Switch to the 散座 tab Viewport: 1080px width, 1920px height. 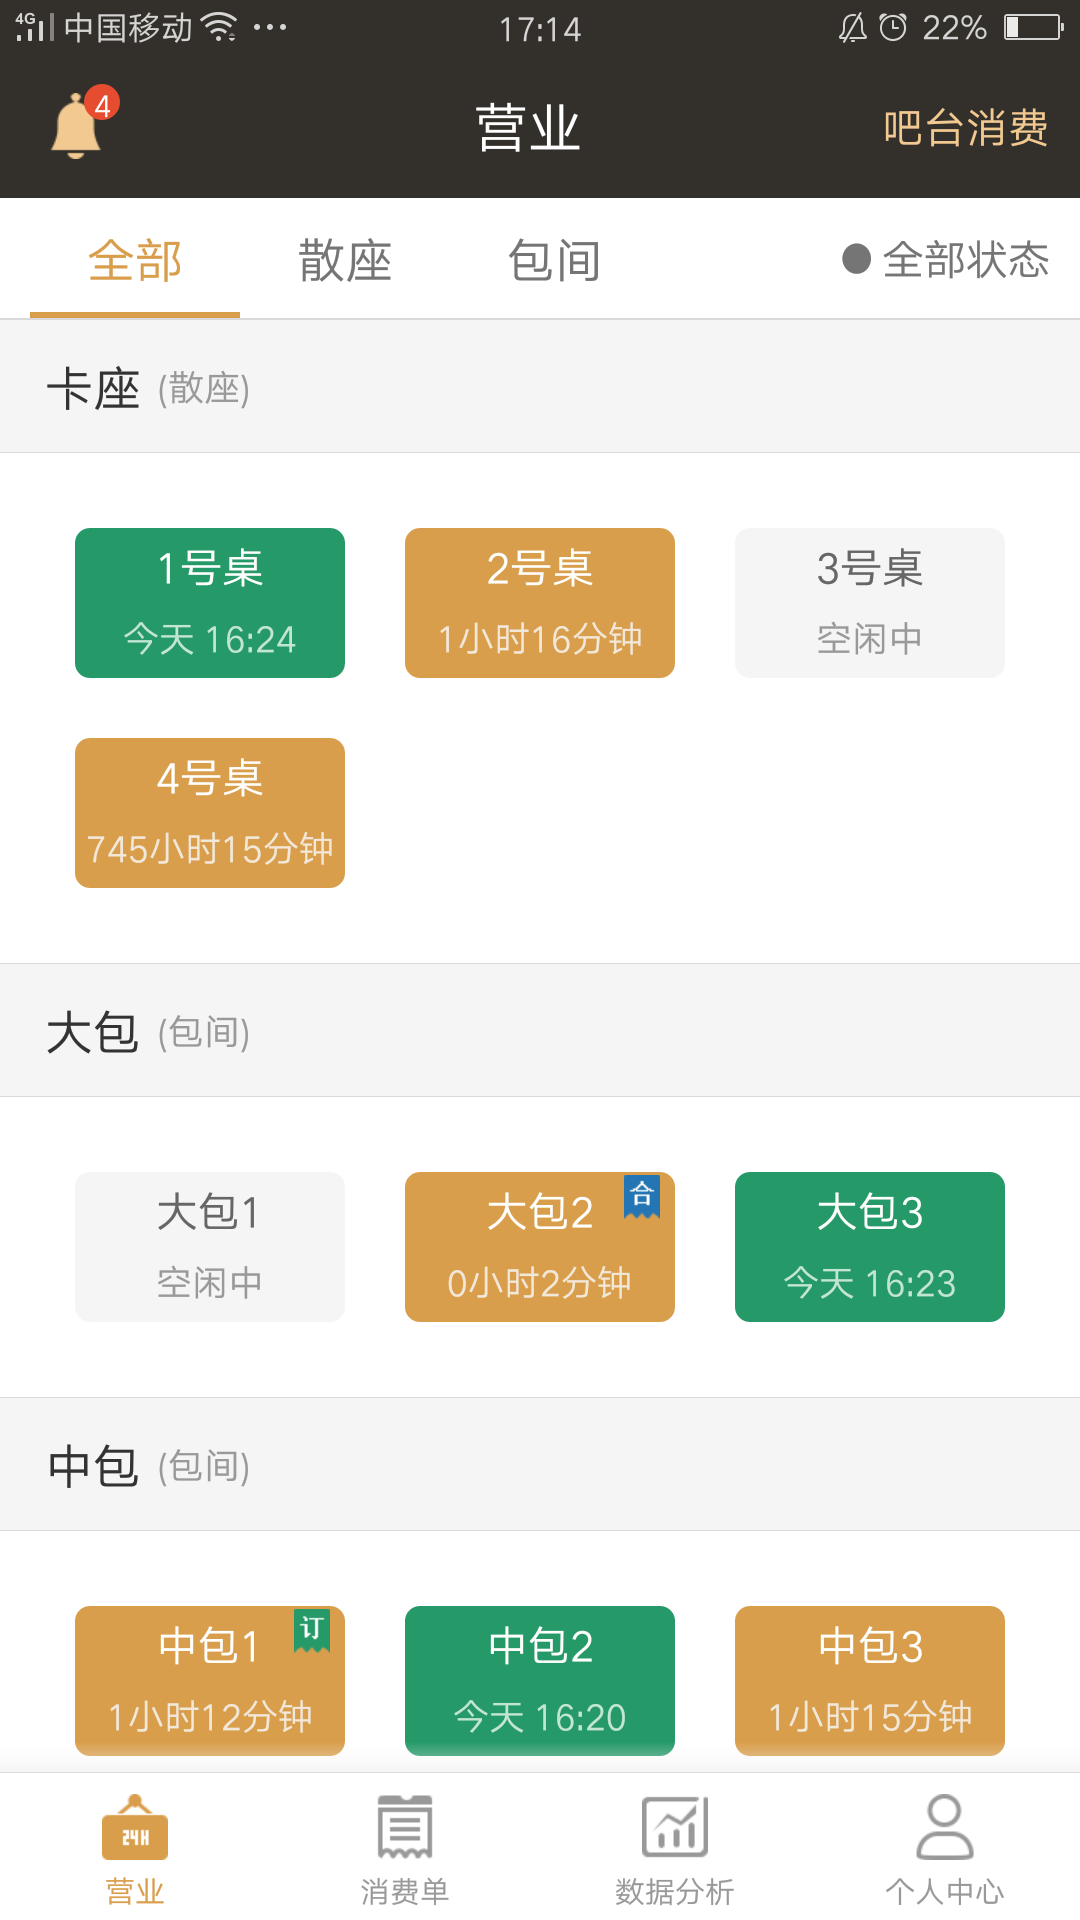click(x=345, y=261)
